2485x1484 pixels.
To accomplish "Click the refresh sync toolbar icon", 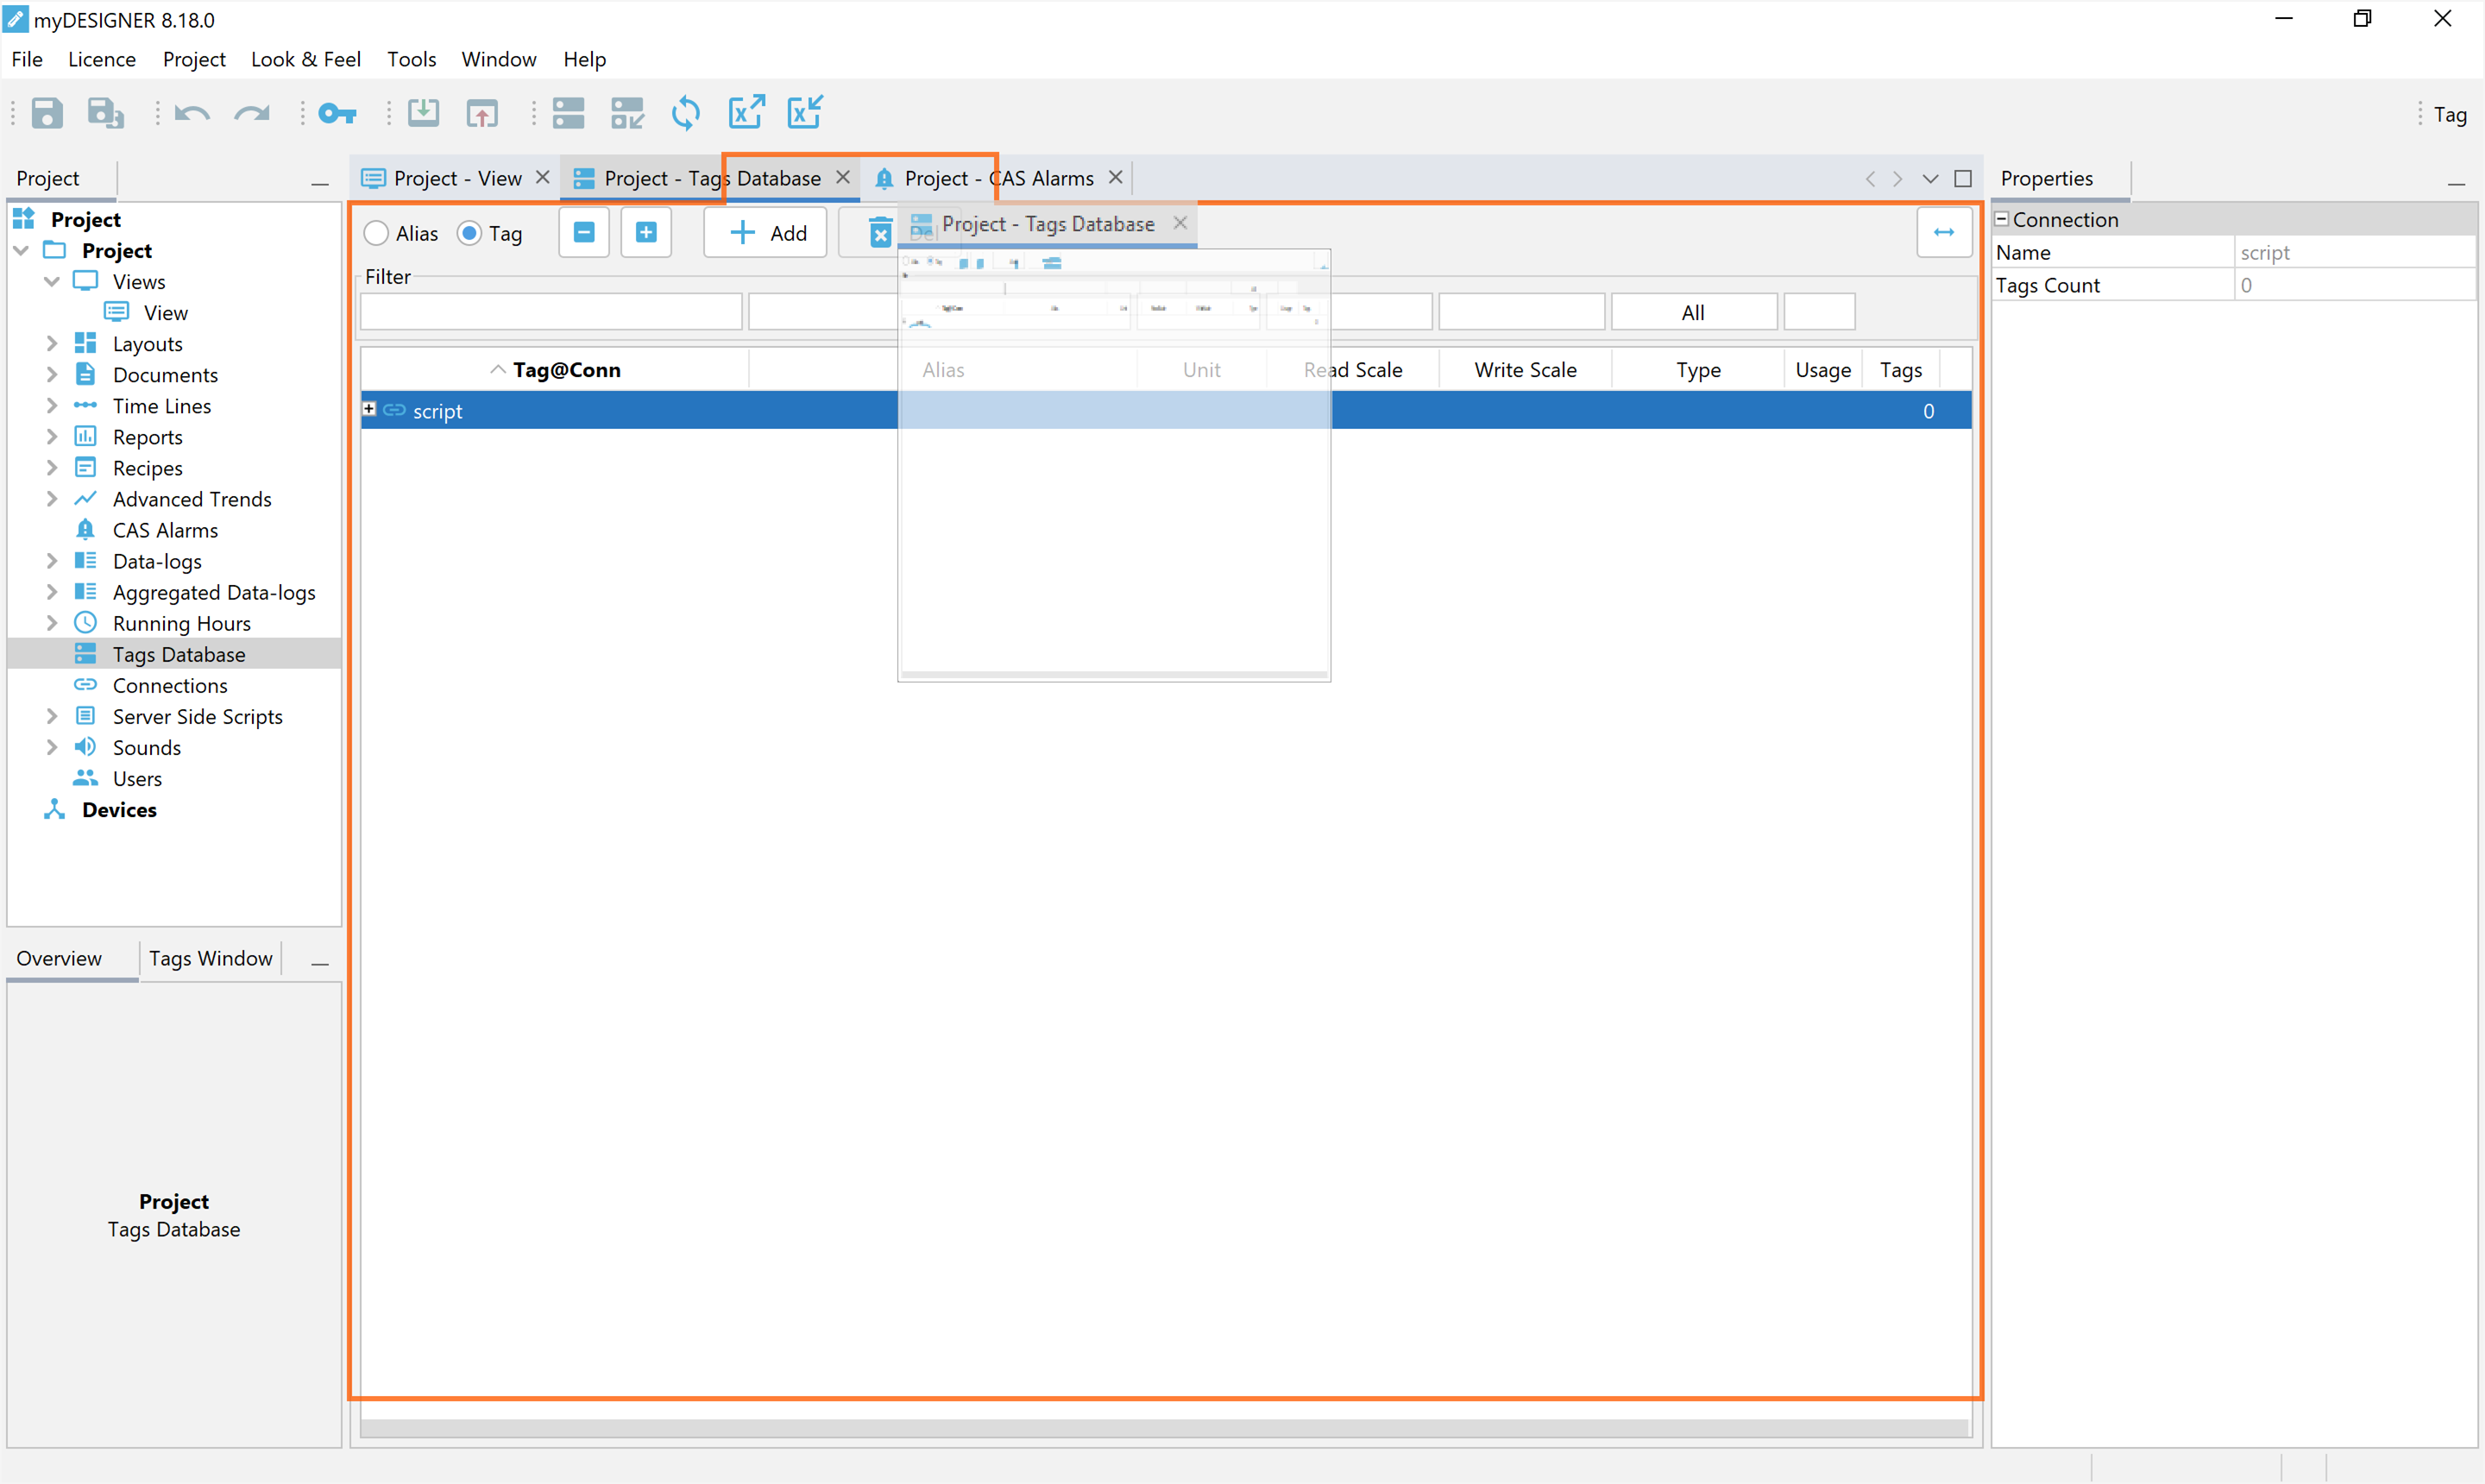I will point(686,113).
